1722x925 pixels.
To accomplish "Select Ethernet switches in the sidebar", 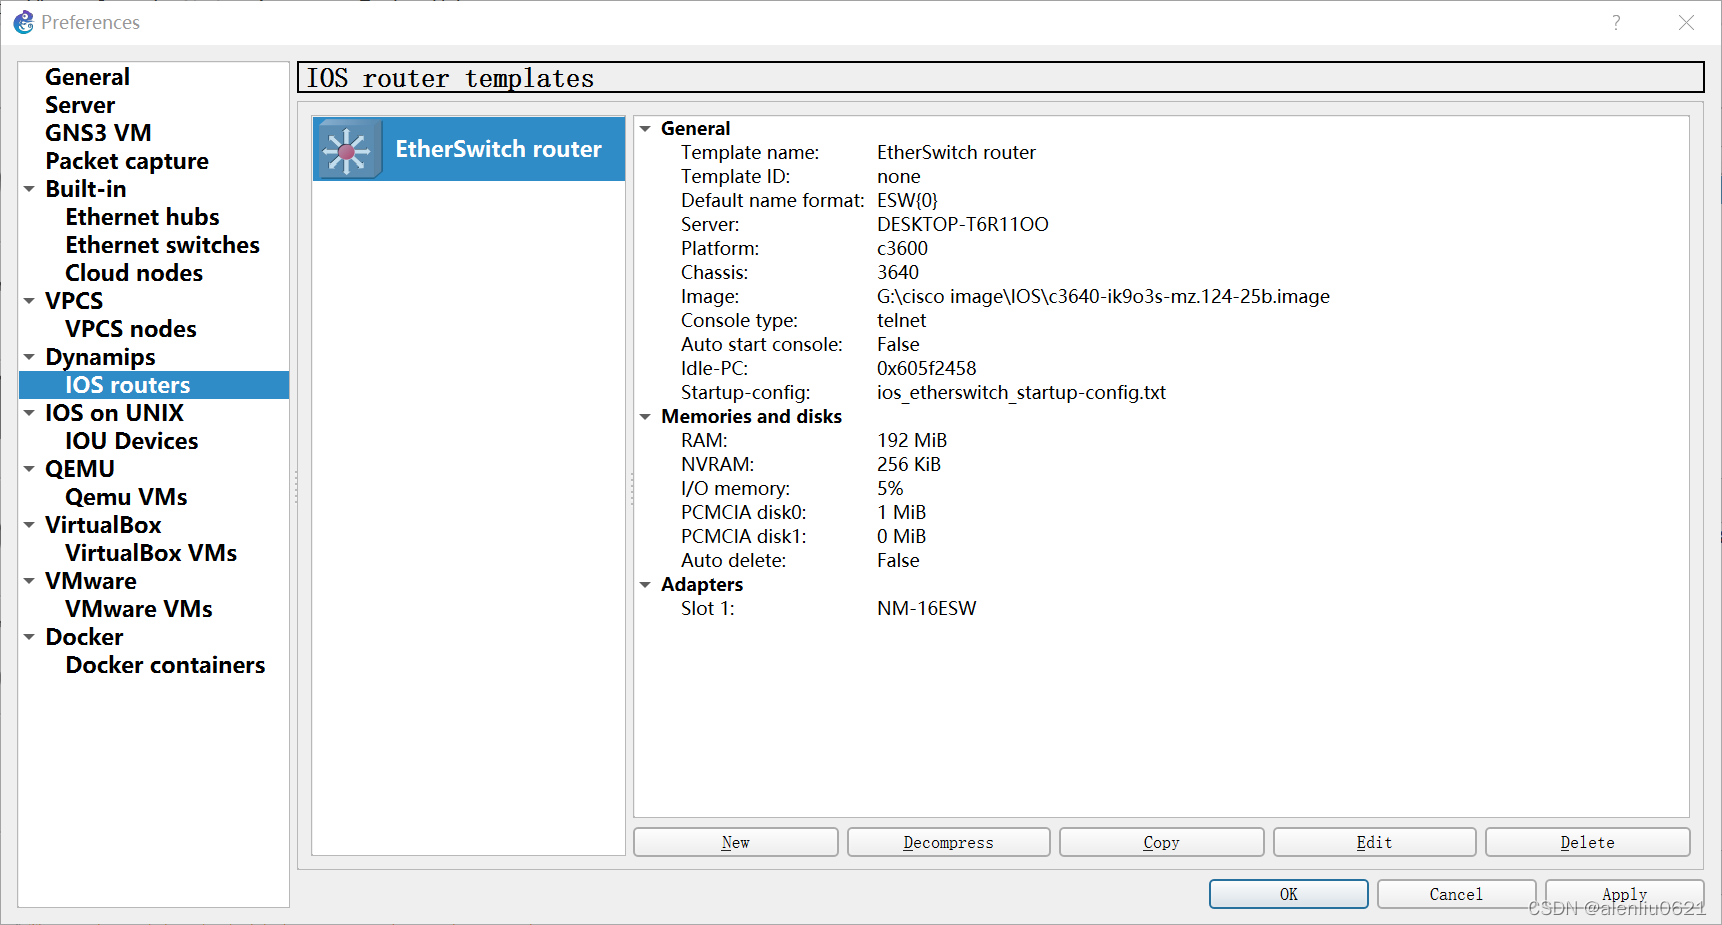I will pos(162,245).
